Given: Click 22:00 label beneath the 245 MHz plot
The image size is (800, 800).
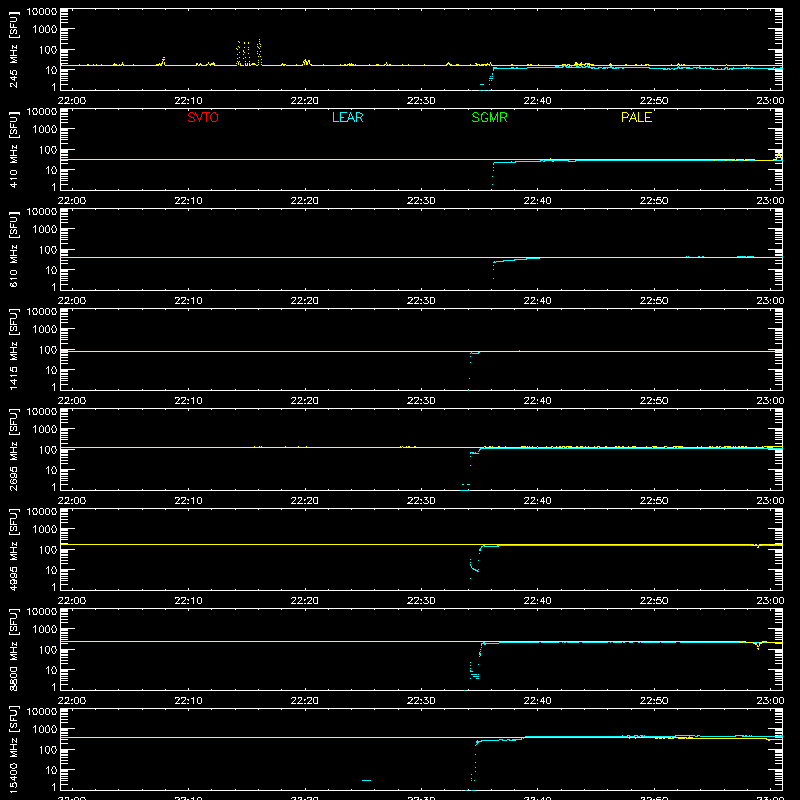Looking at the screenshot, I should click(x=71, y=101).
